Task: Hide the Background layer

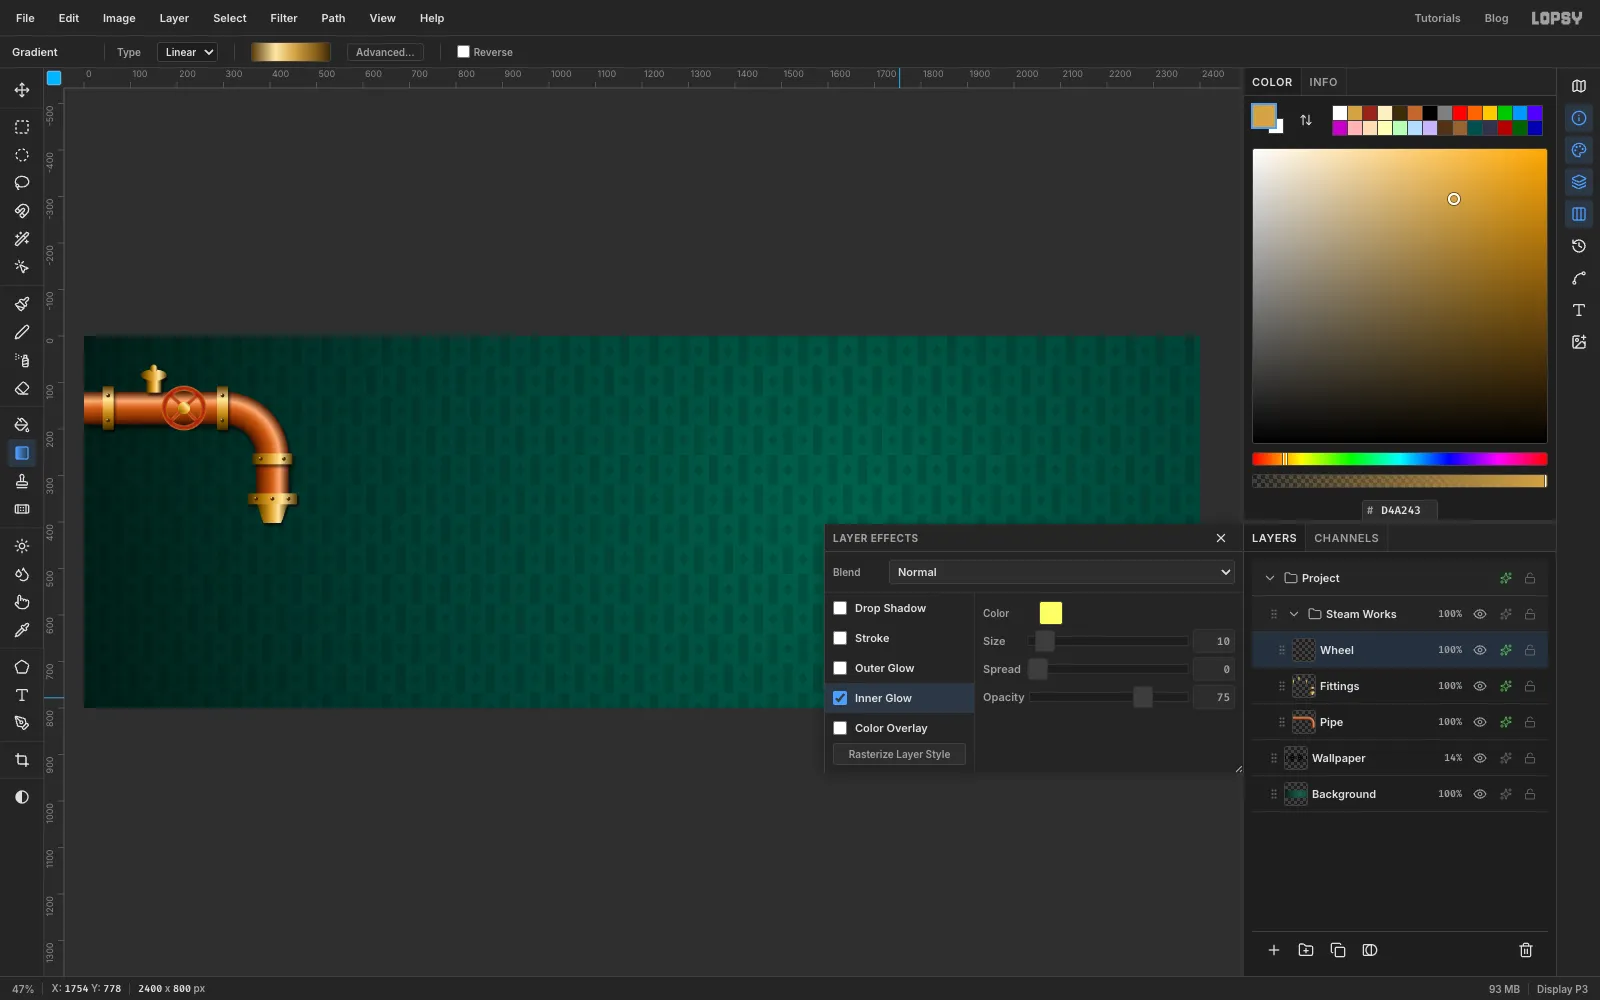Action: [1480, 794]
